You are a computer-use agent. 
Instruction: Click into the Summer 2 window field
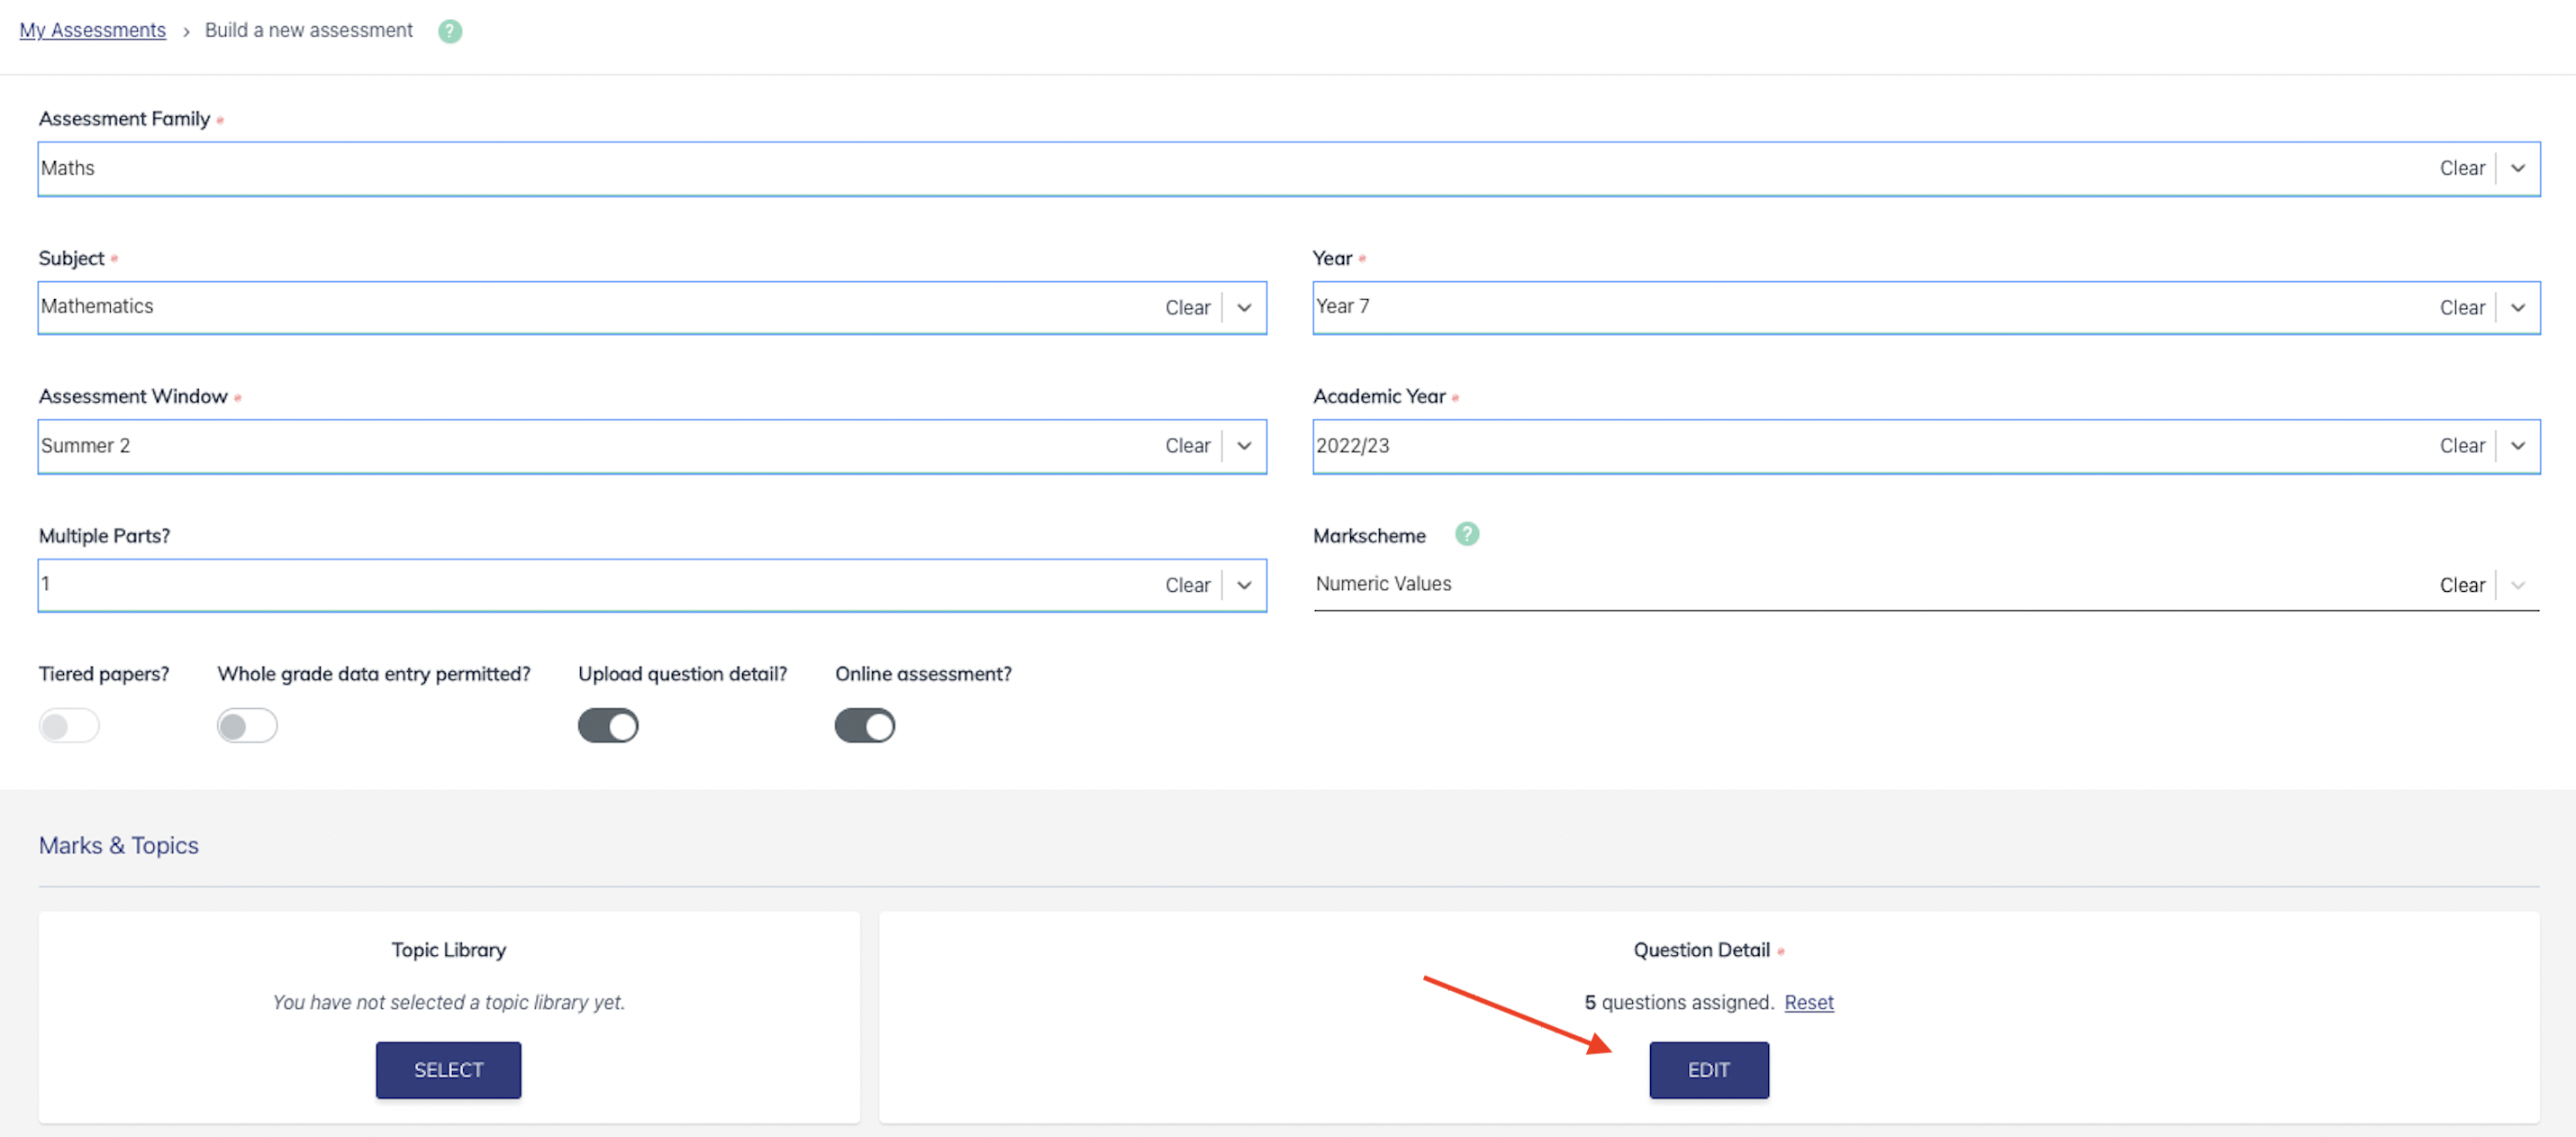coord(652,446)
